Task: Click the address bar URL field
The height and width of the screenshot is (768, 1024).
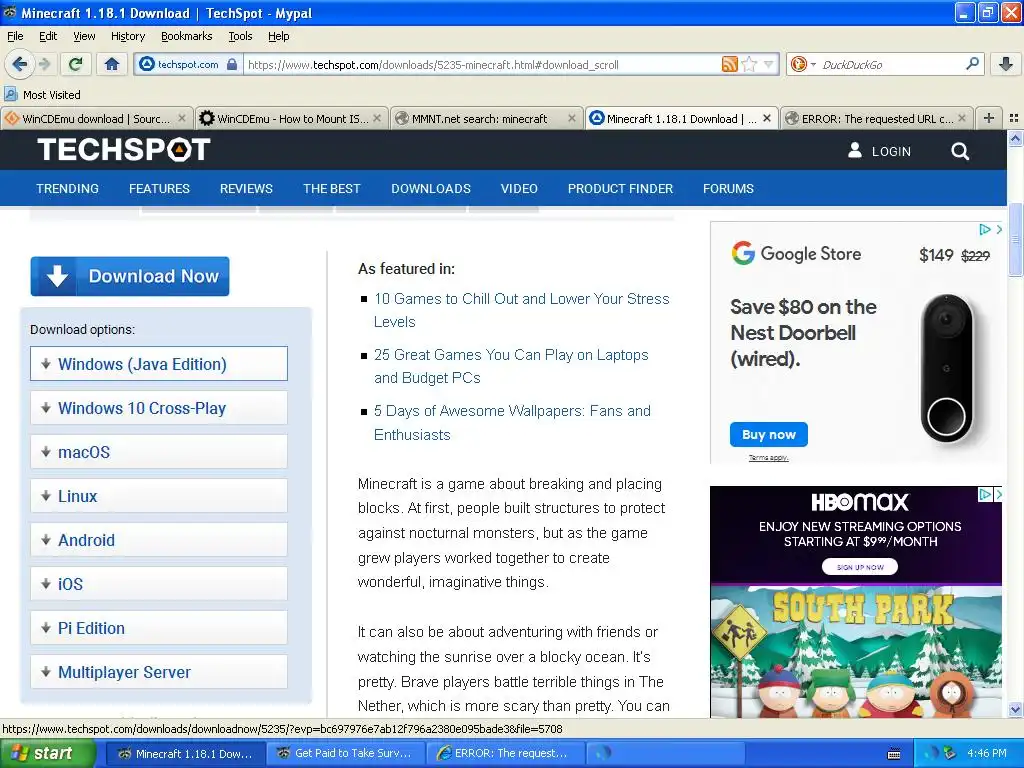Action: pos(482,64)
